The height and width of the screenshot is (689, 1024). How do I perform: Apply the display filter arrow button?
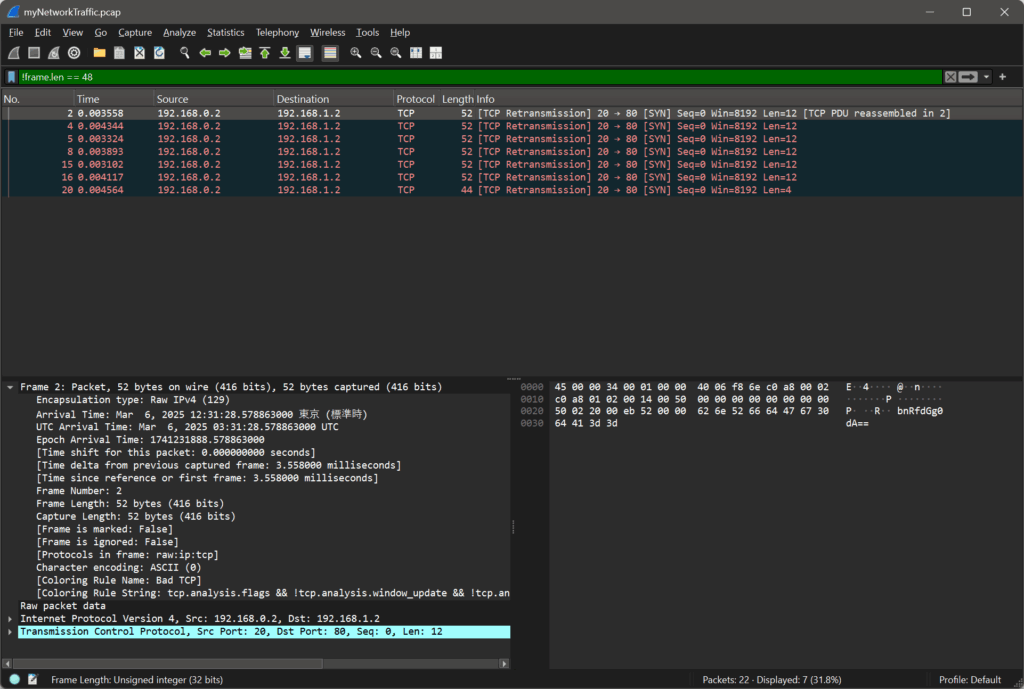point(968,77)
